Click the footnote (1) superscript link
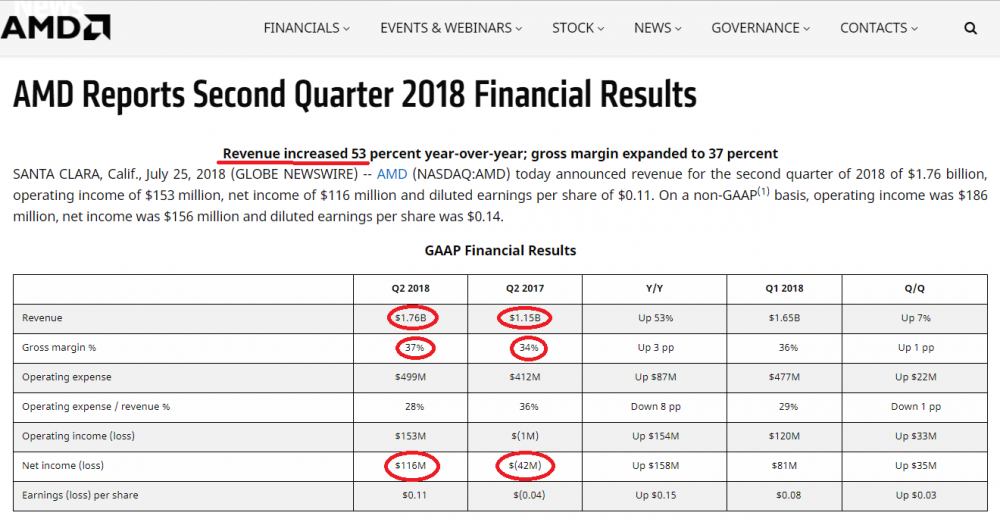This screenshot has height=522, width=1000. (x=763, y=191)
